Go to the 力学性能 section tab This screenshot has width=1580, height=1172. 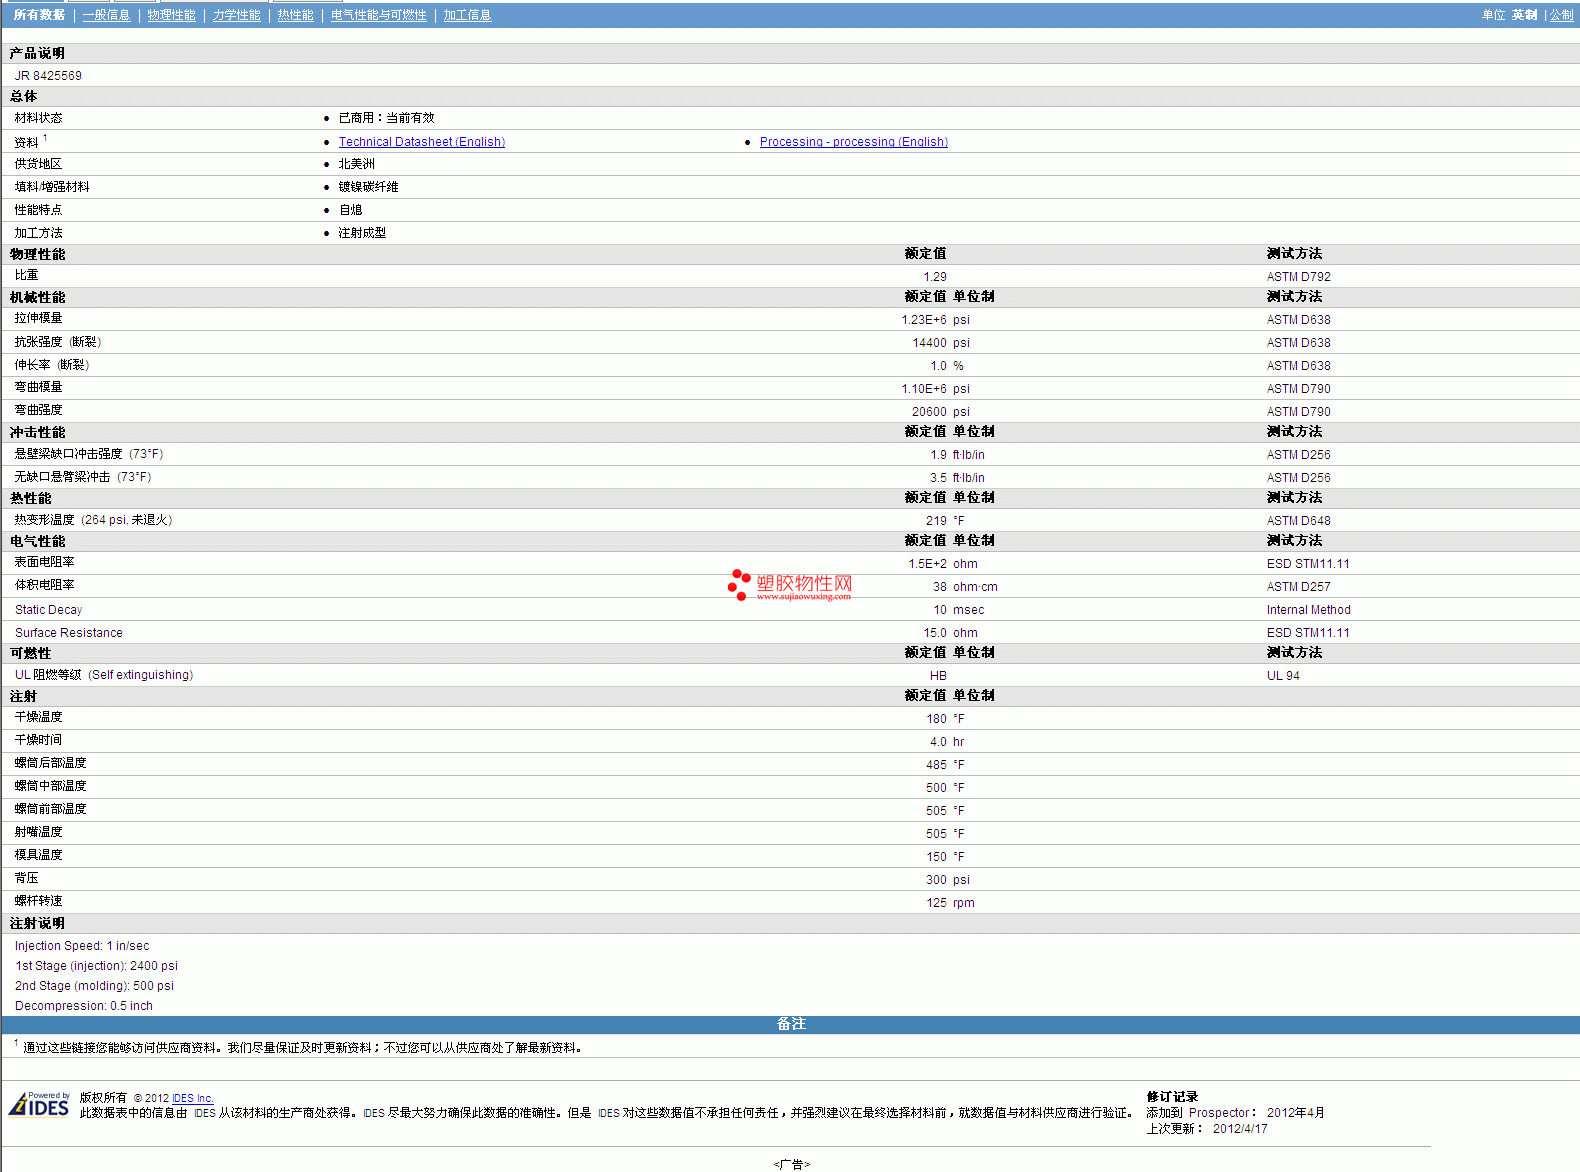coord(236,15)
